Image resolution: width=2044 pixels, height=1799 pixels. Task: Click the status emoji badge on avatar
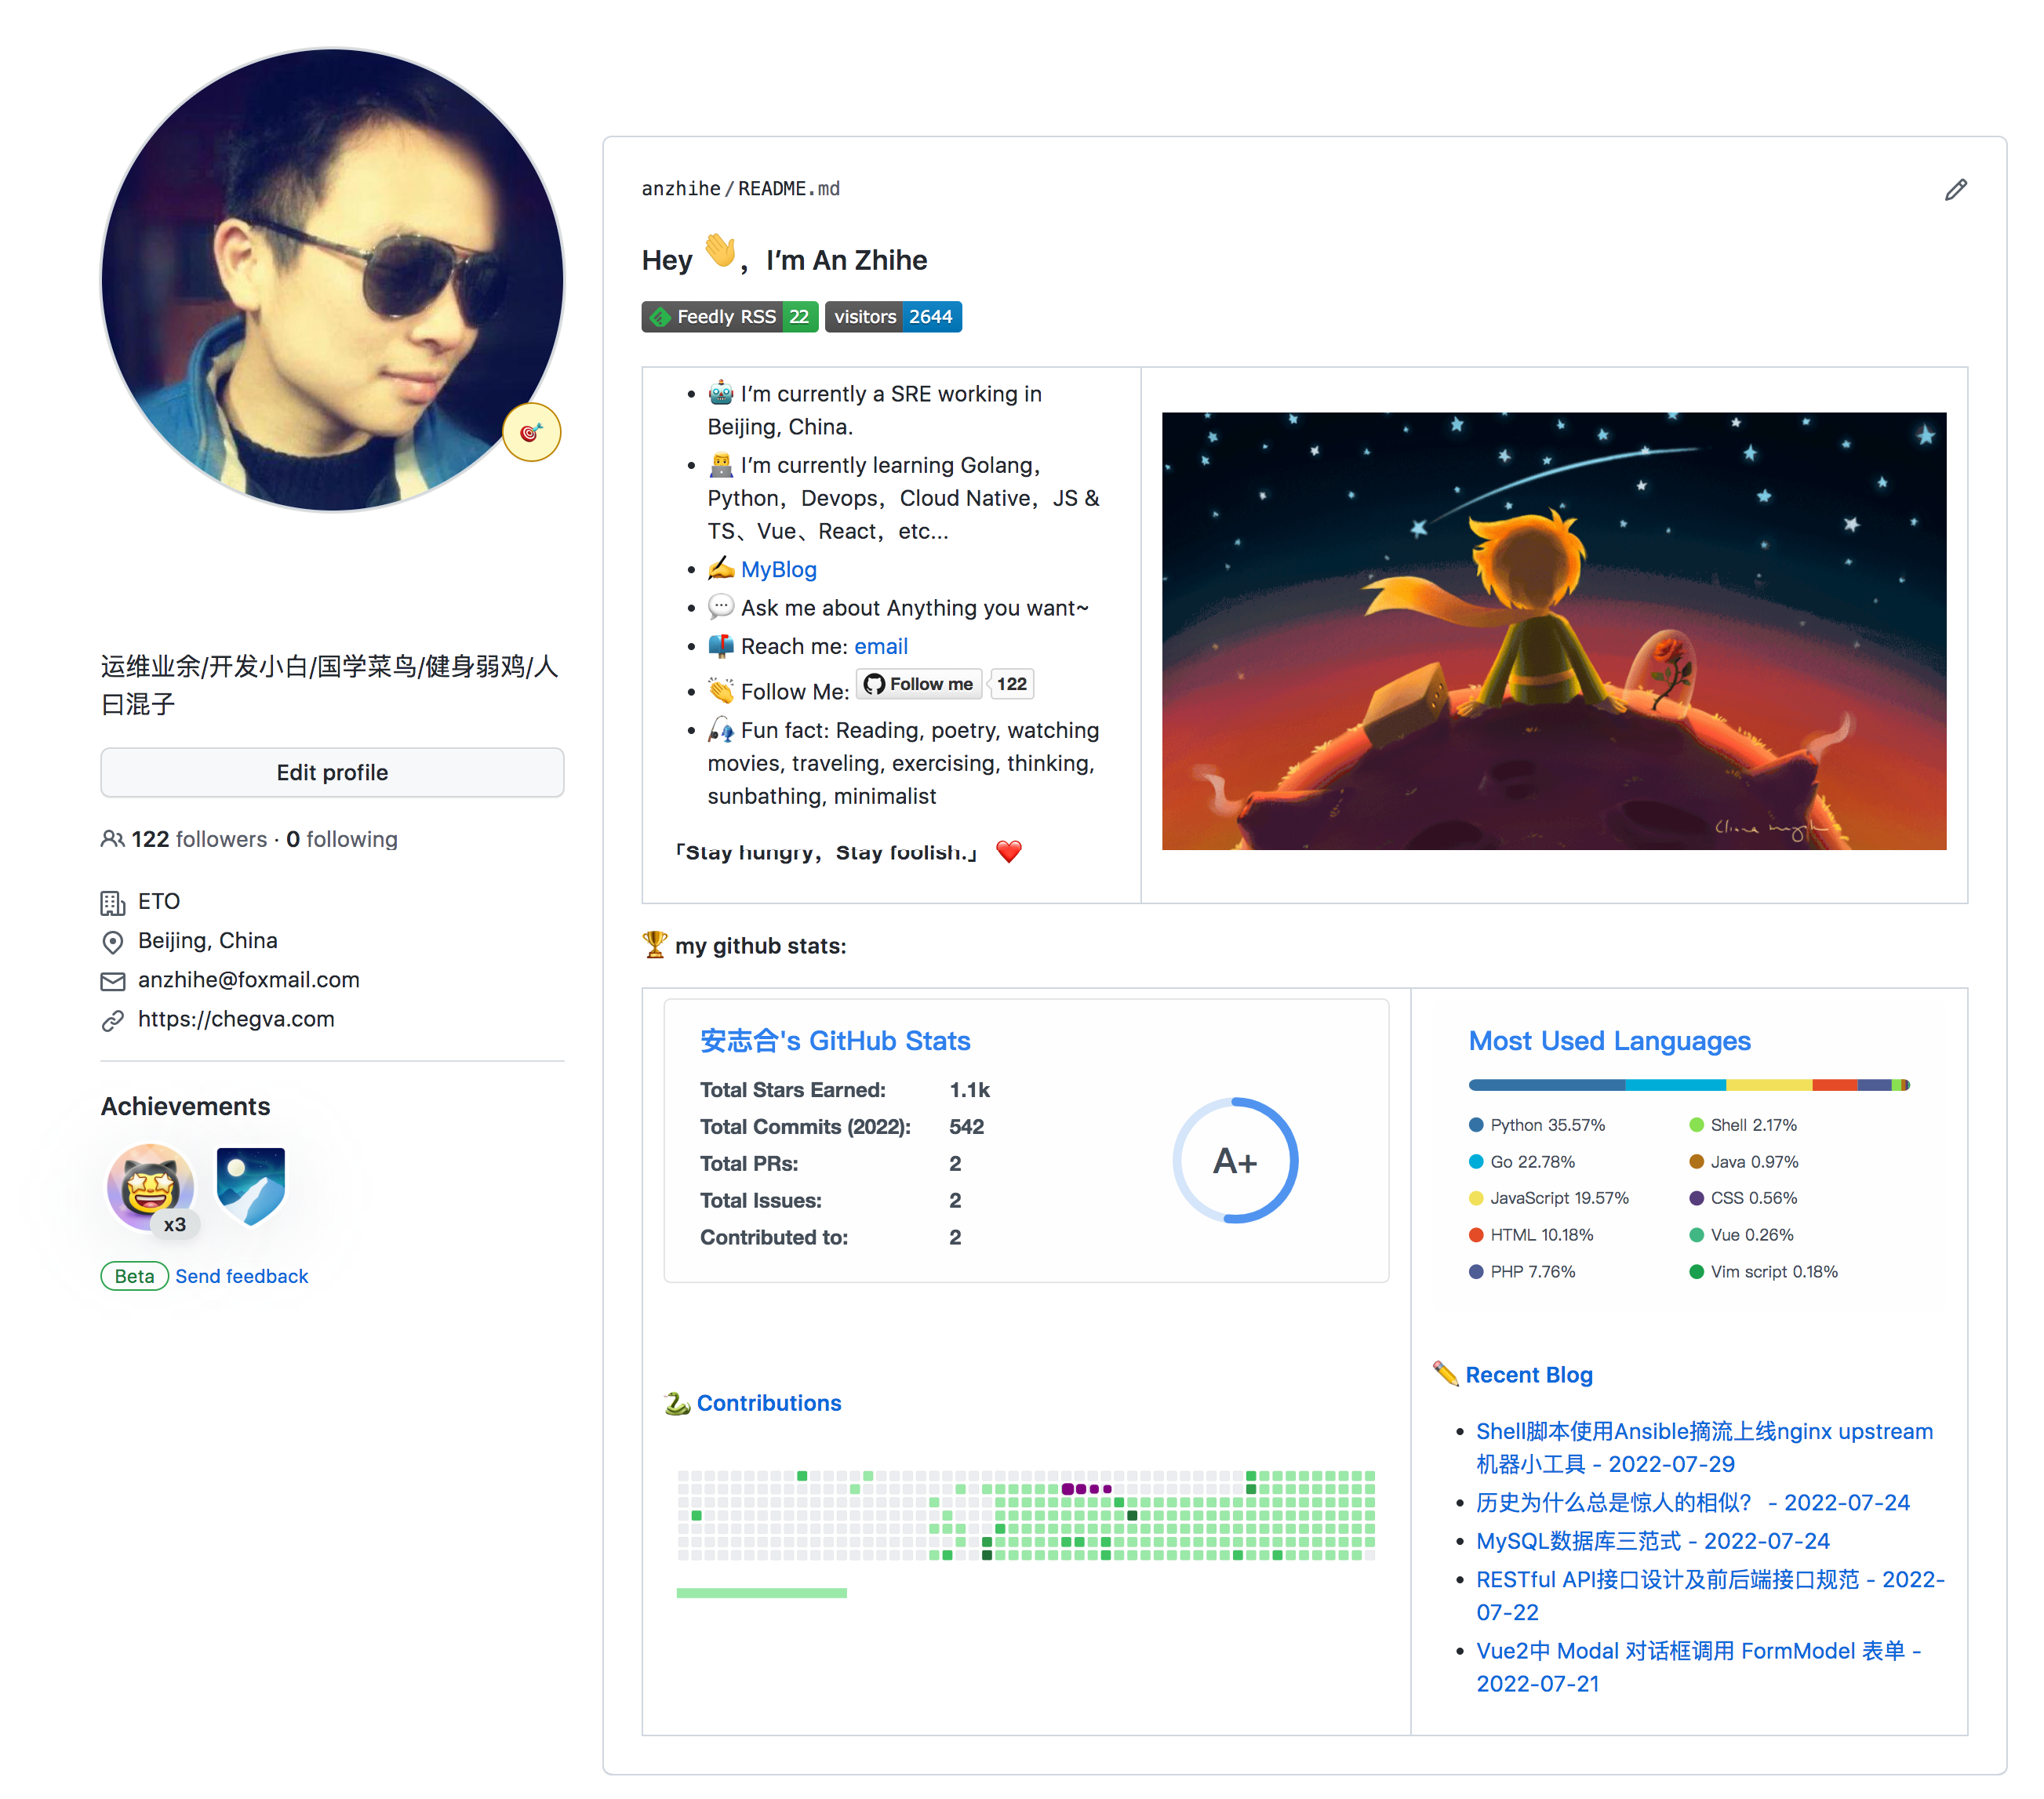point(531,432)
